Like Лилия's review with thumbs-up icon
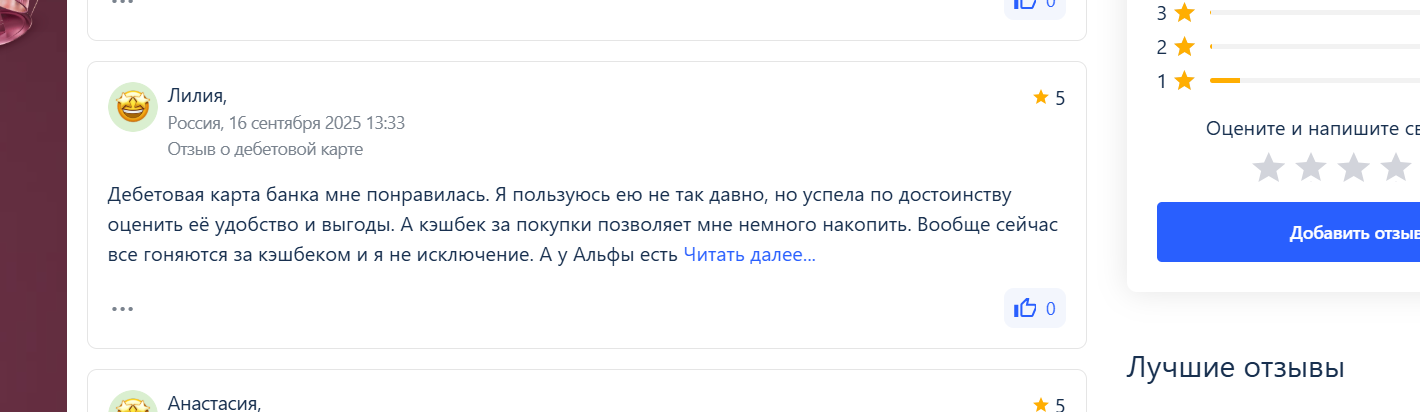Image resolution: width=1420 pixels, height=412 pixels. coord(1034,308)
